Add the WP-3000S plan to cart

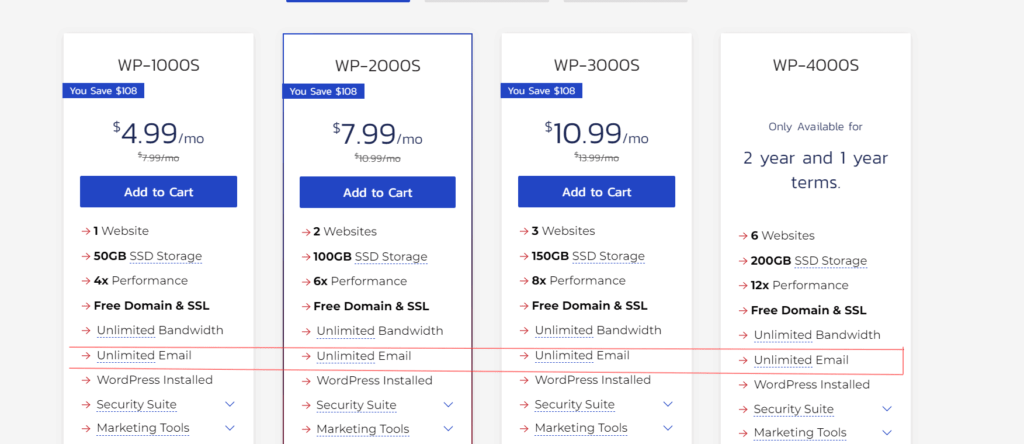[596, 192]
